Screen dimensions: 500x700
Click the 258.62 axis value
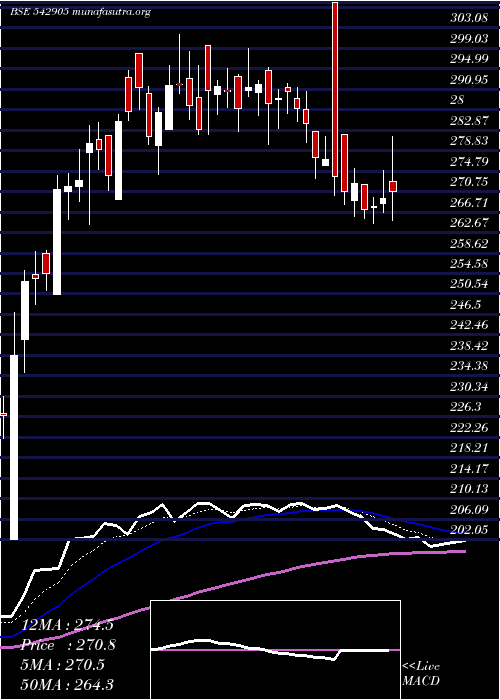[x=469, y=244]
